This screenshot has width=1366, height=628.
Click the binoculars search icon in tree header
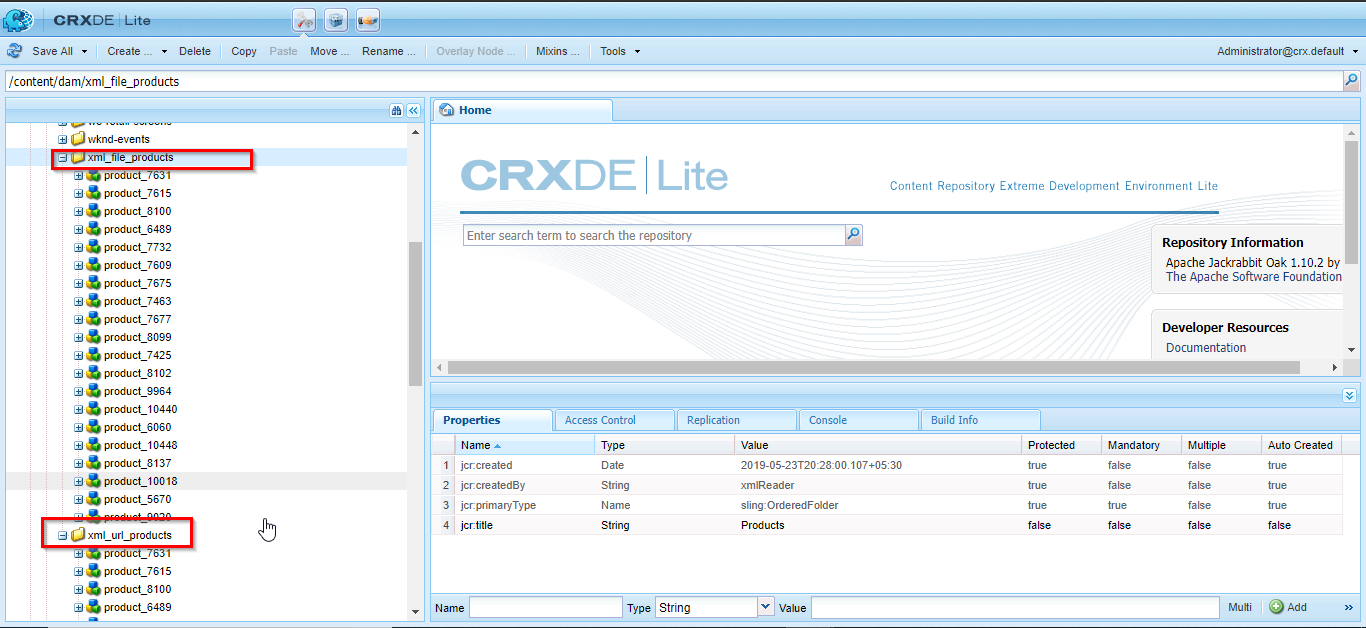pyautogui.click(x=397, y=111)
